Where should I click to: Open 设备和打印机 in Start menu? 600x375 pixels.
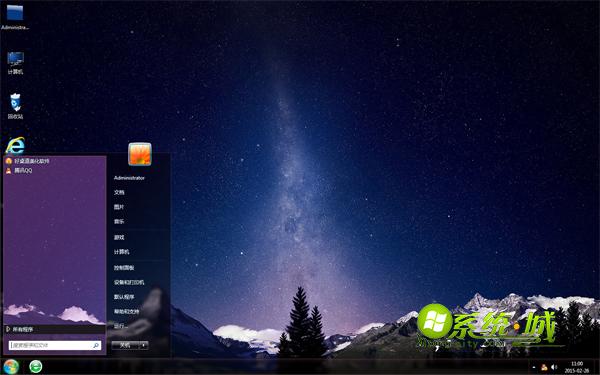[129, 282]
